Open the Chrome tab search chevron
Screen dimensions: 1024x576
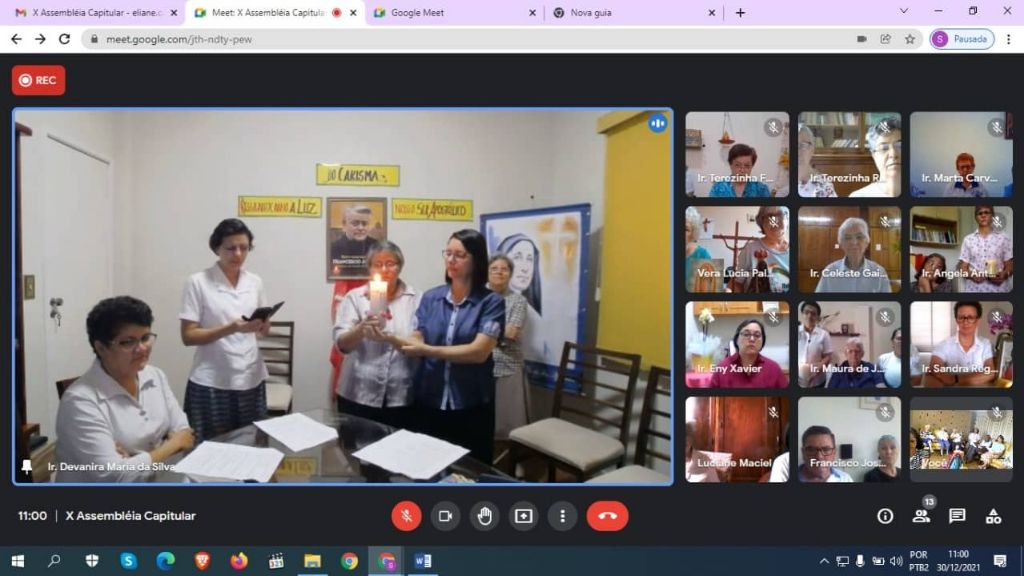click(x=904, y=12)
